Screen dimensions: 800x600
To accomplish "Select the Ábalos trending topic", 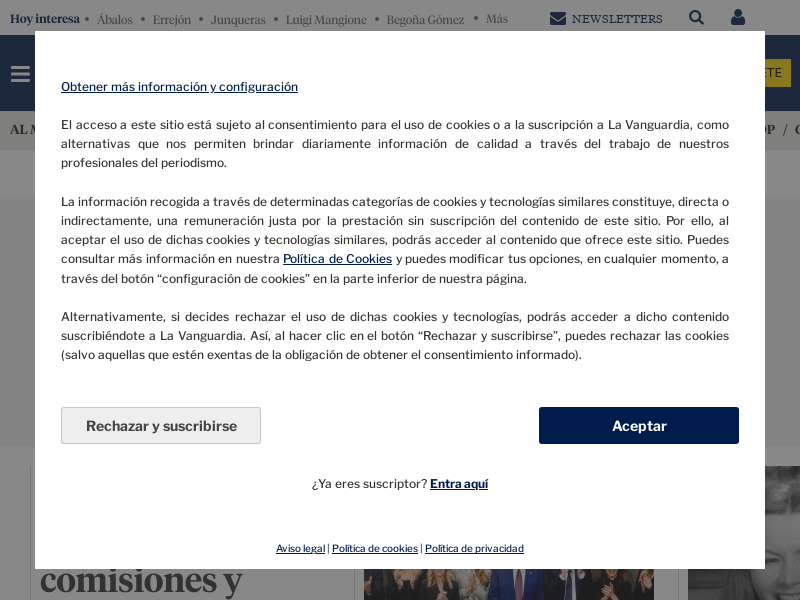I will coord(115,19).
